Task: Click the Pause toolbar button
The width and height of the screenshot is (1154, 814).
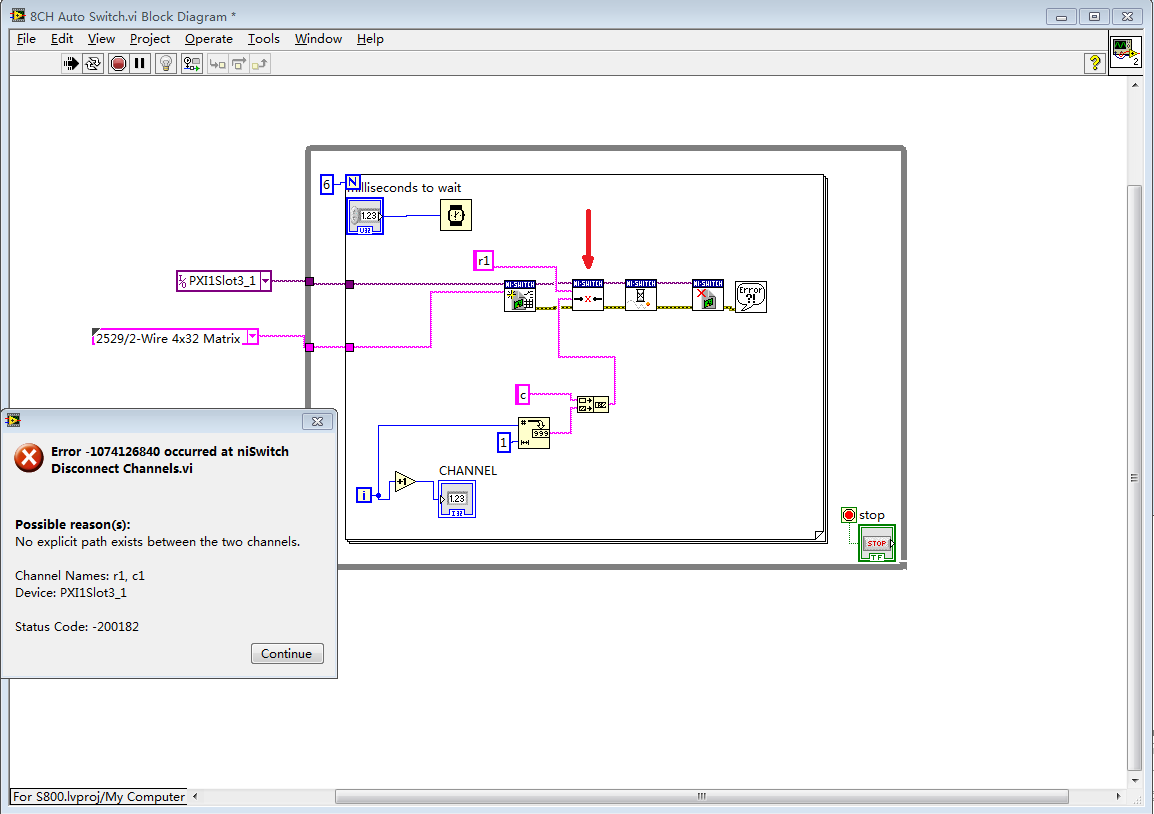Action: click(x=139, y=64)
